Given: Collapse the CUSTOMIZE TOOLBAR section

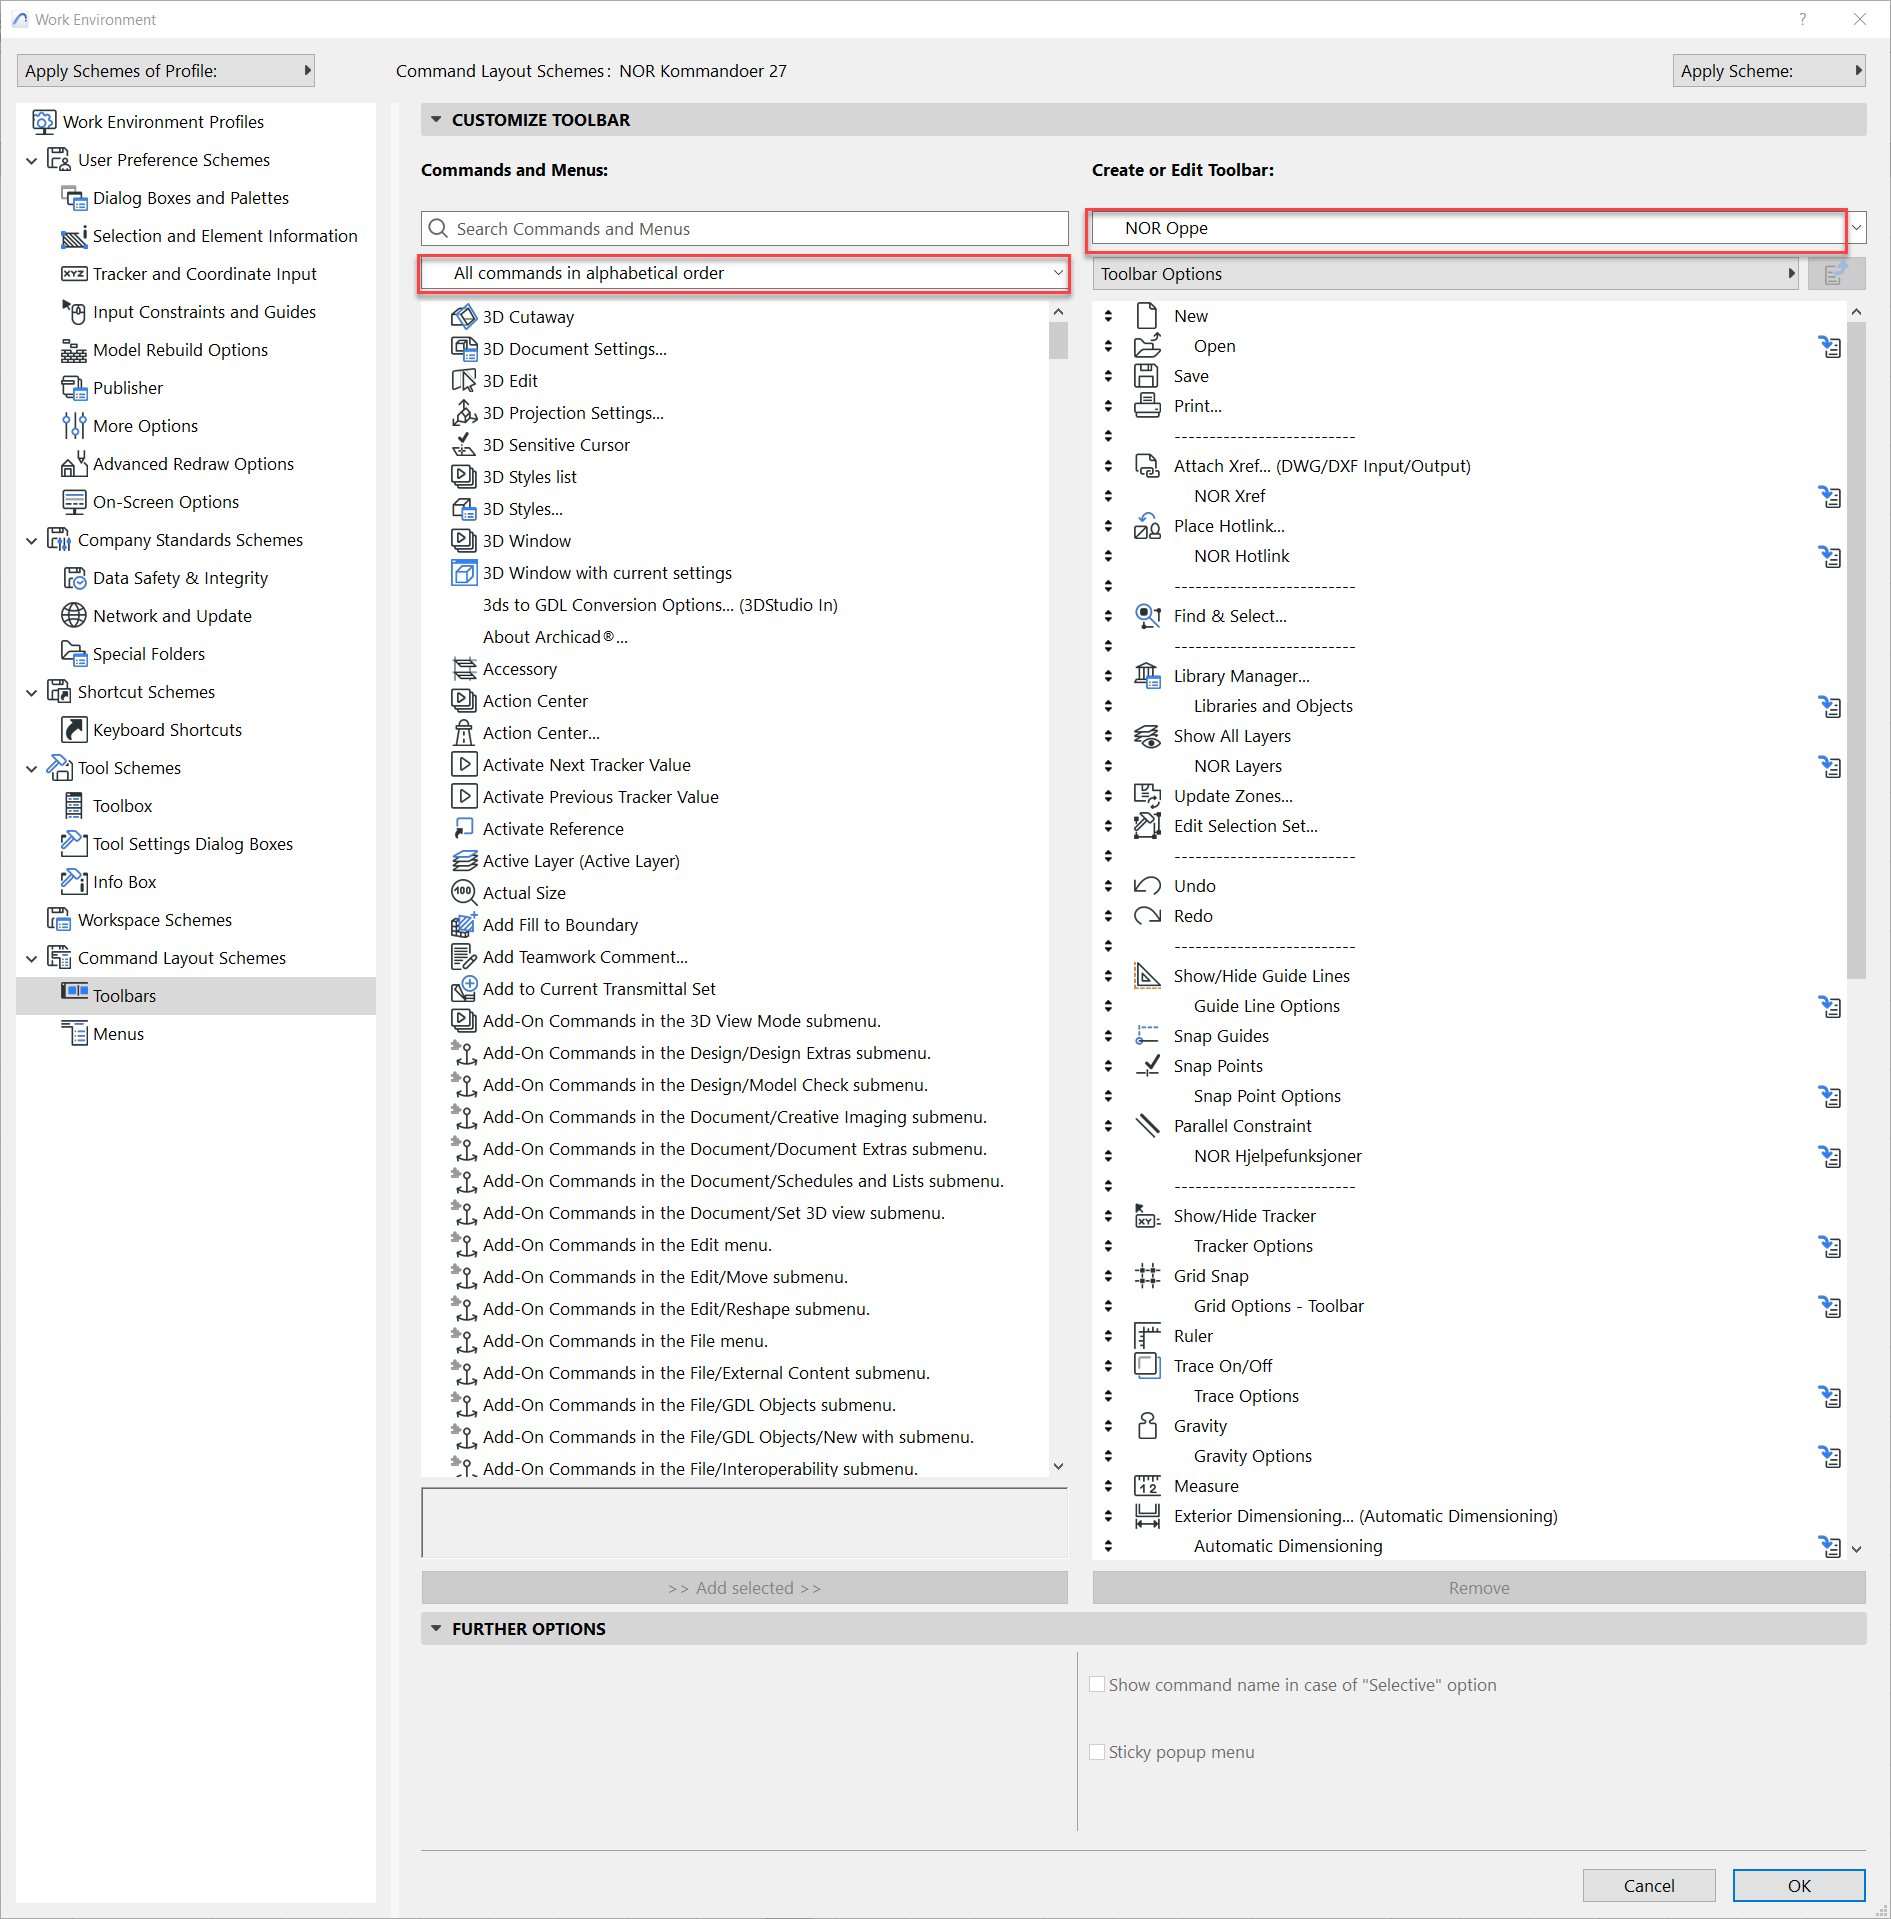Looking at the screenshot, I should point(436,120).
